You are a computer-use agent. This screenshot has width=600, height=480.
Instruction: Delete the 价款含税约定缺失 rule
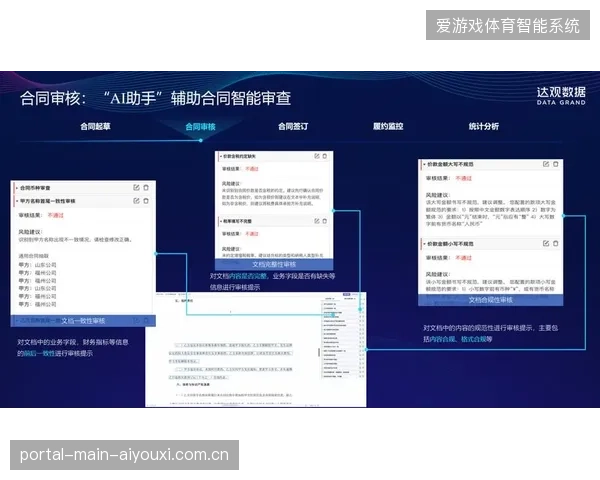pos(324,156)
